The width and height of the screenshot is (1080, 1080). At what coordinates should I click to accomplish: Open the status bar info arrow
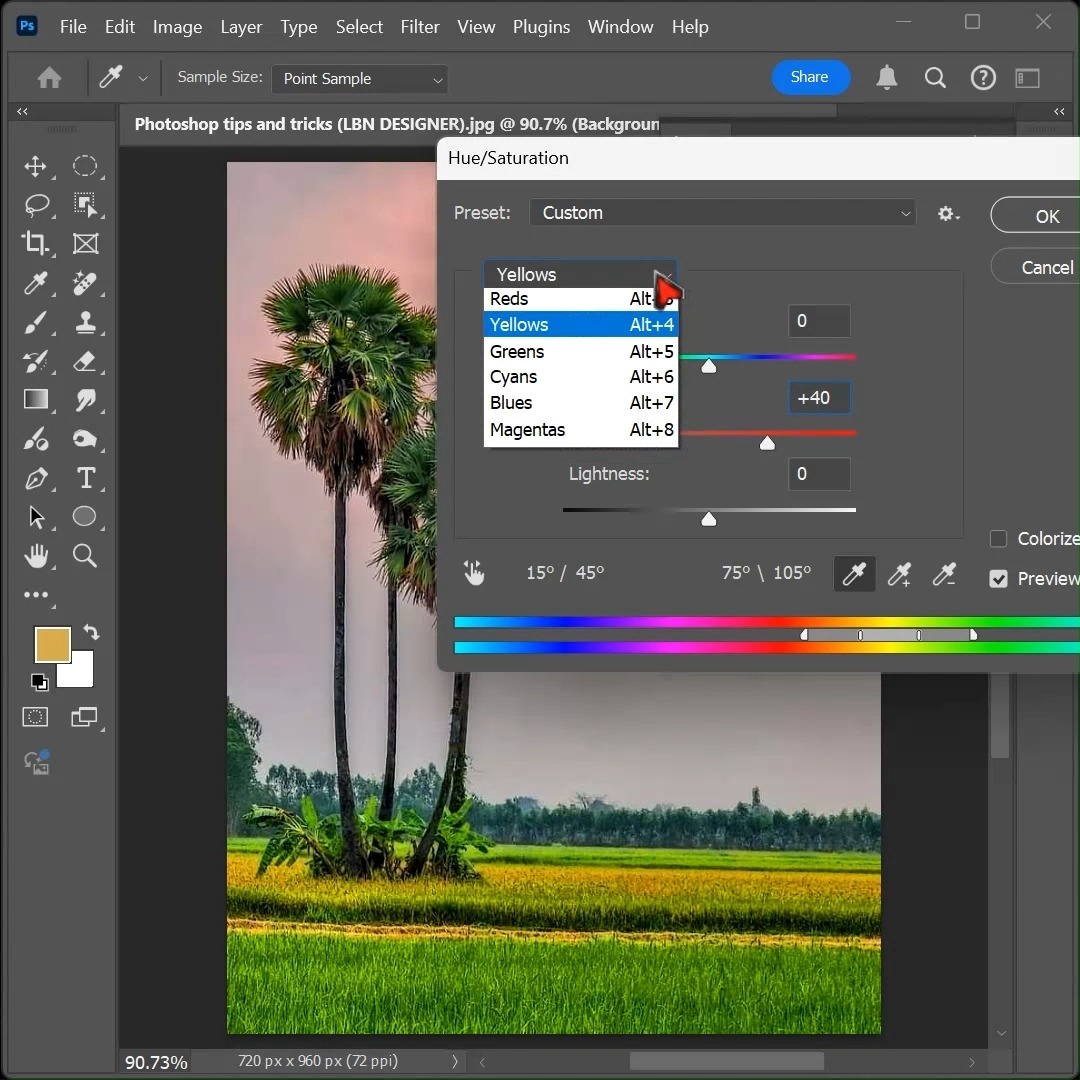[x=455, y=1061]
